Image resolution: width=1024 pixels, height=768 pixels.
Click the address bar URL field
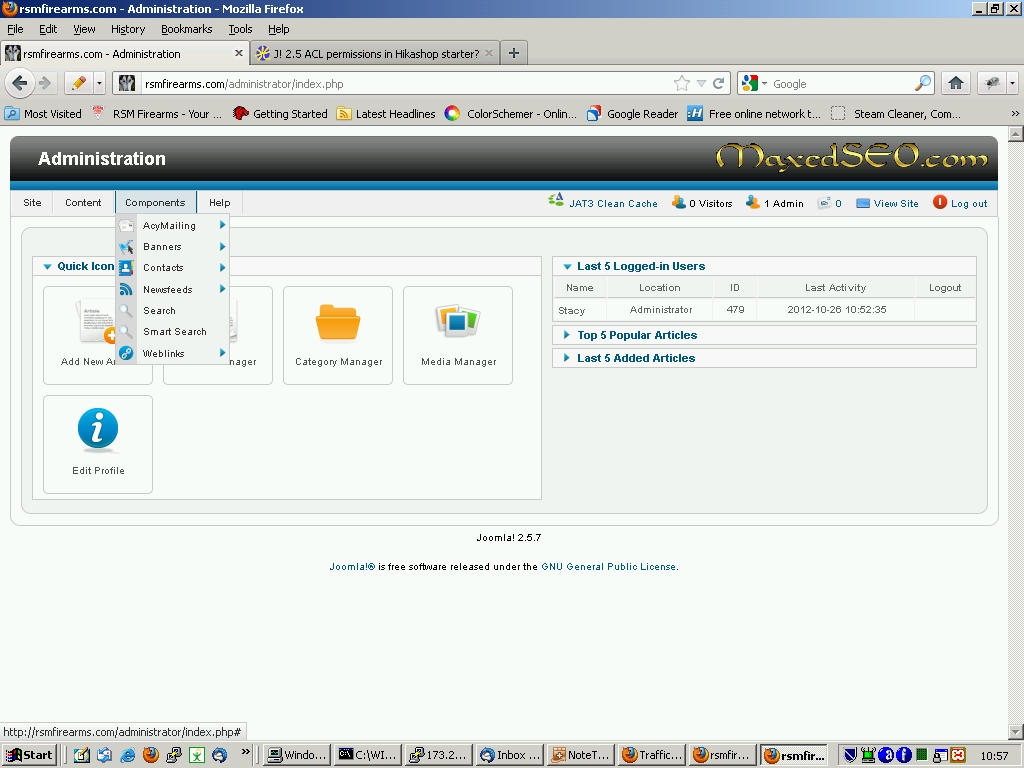[x=405, y=84]
